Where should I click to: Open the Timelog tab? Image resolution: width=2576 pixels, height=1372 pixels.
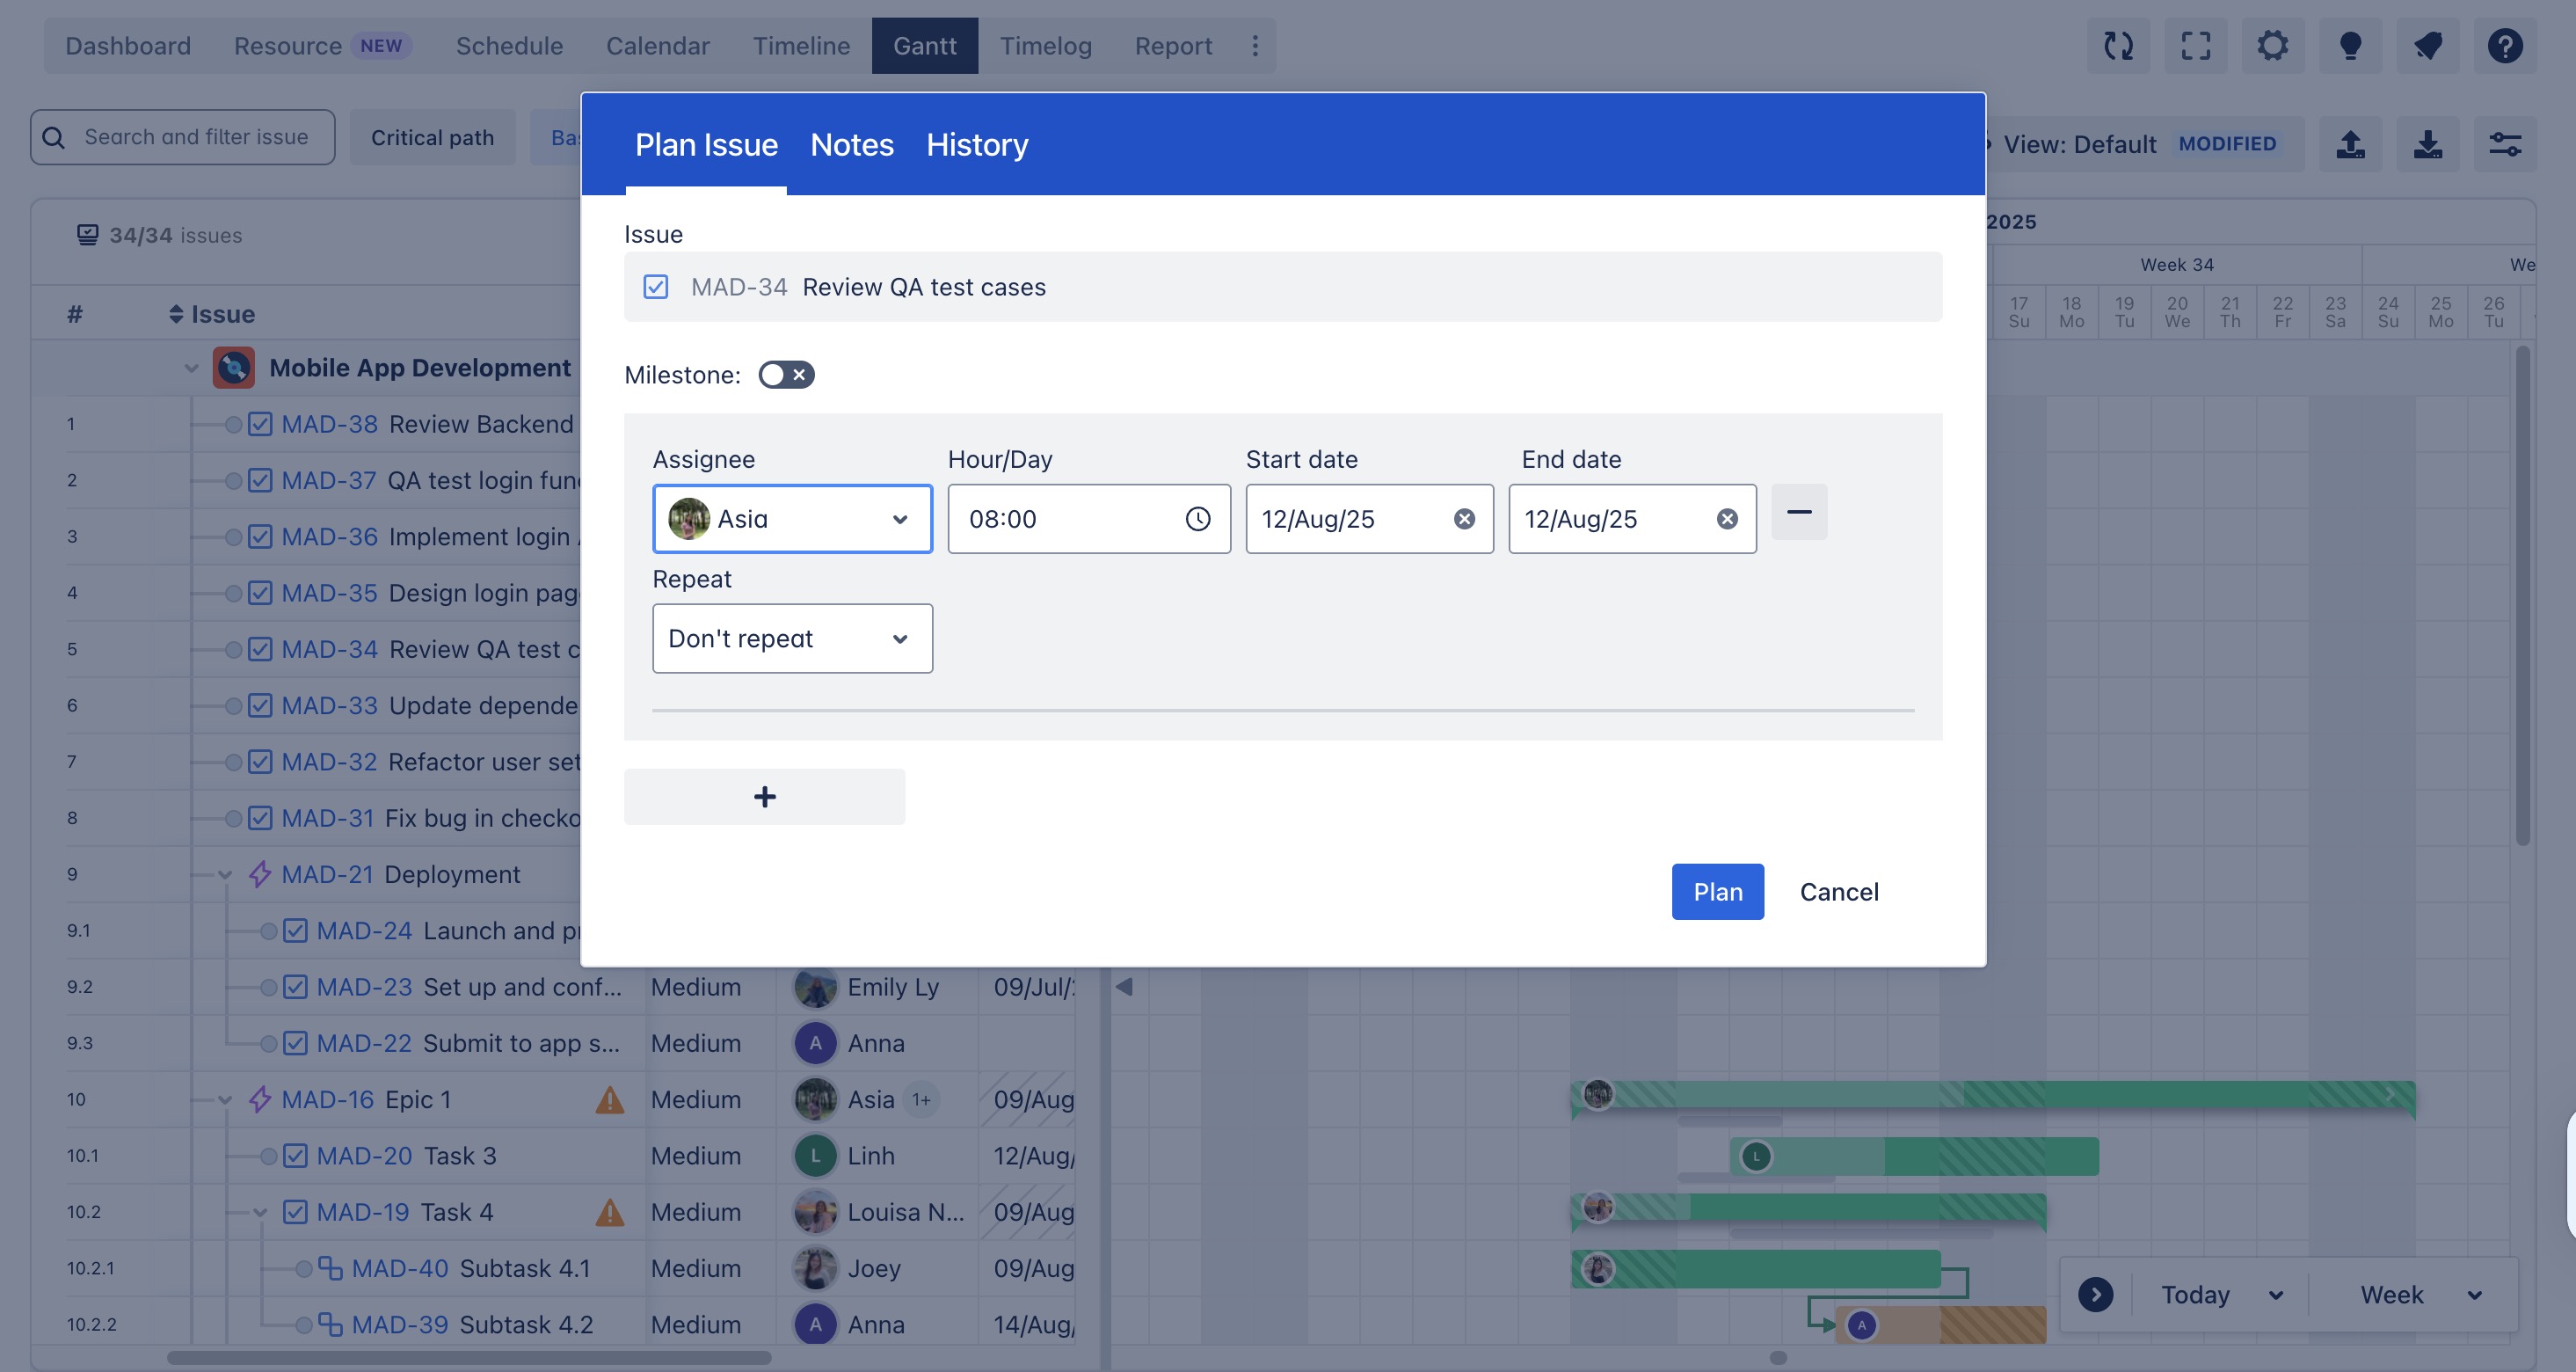point(1046,46)
